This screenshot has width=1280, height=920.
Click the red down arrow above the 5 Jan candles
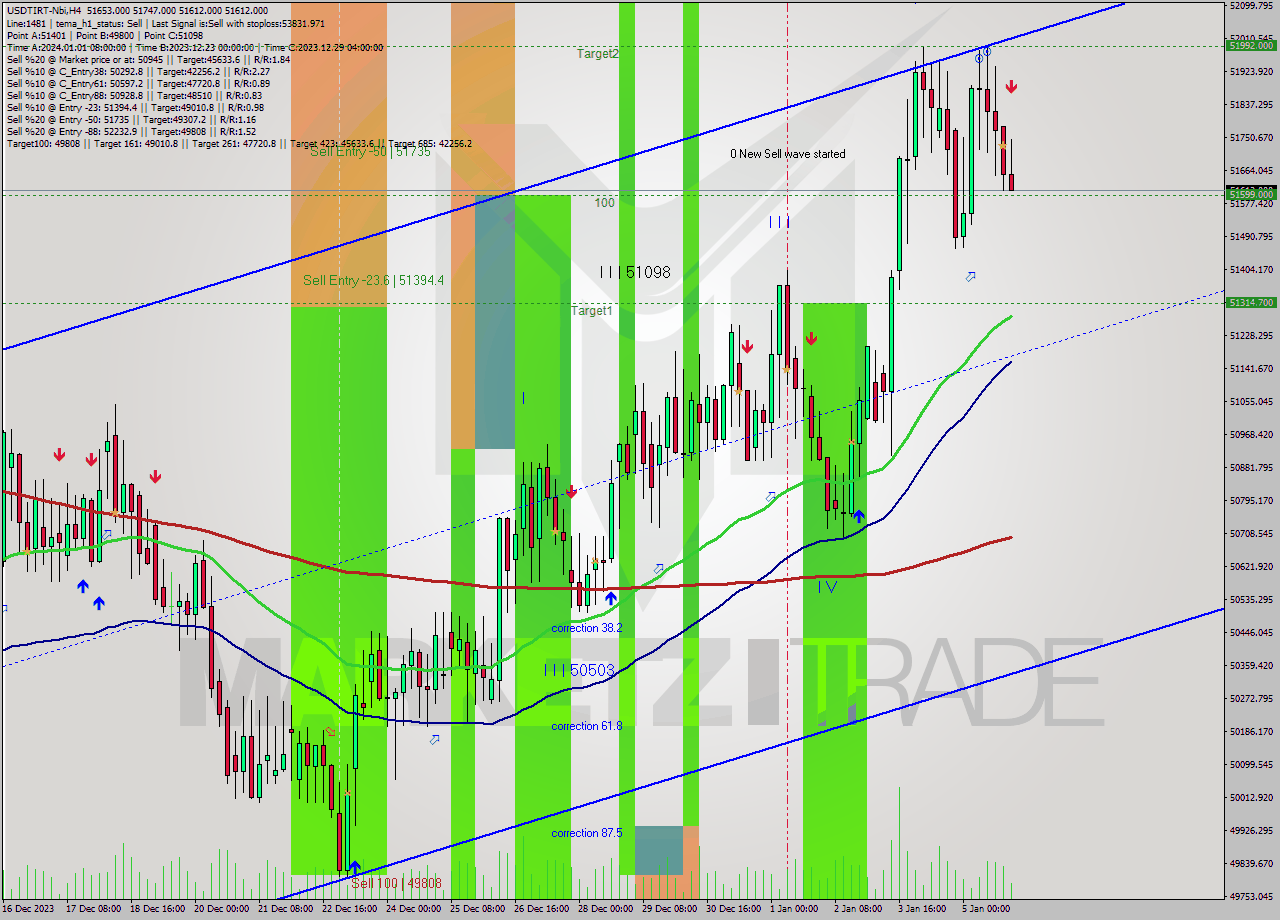pos(1011,87)
